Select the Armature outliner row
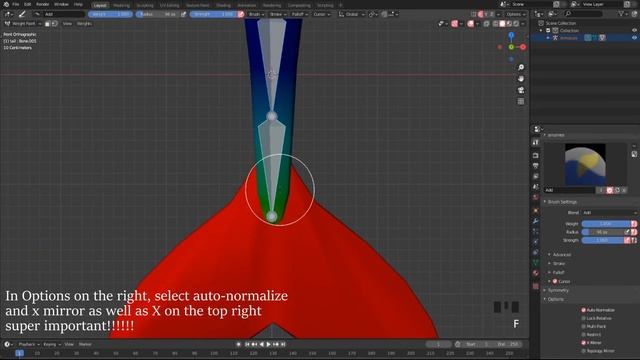Image resolution: width=640 pixels, height=360 pixels. click(585, 38)
